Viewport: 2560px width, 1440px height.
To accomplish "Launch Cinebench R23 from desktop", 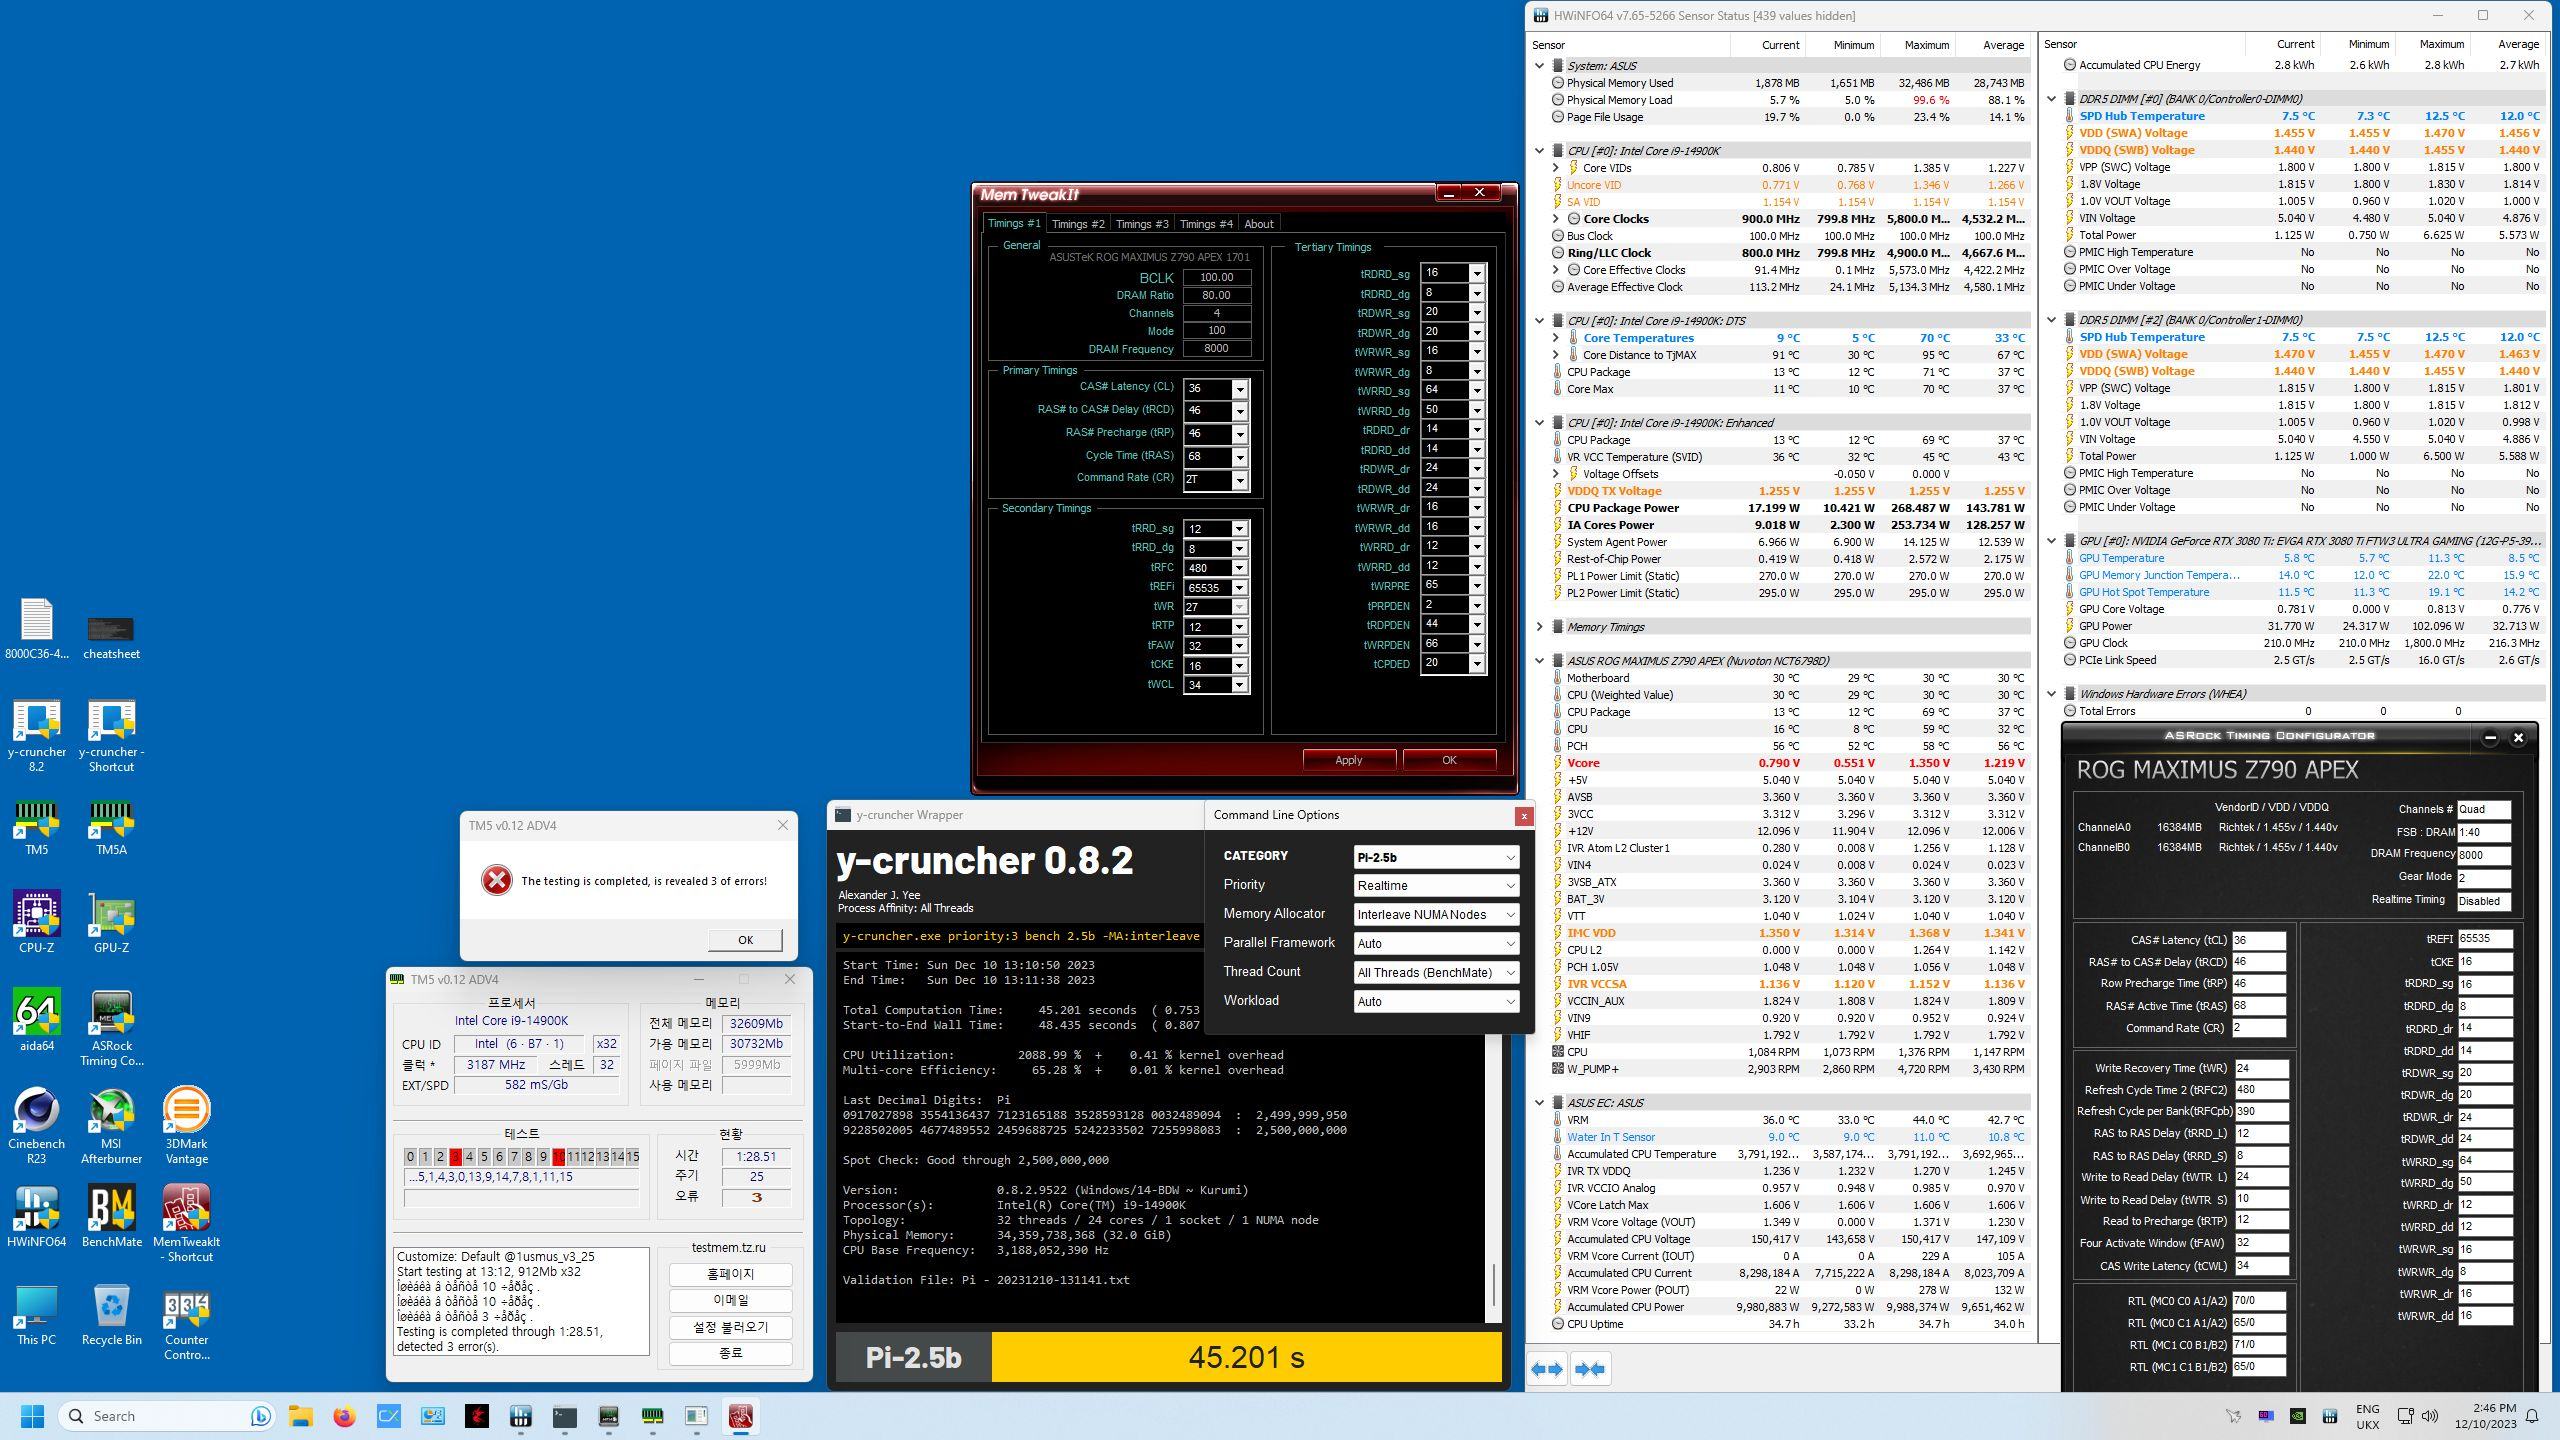I will (x=37, y=1126).
